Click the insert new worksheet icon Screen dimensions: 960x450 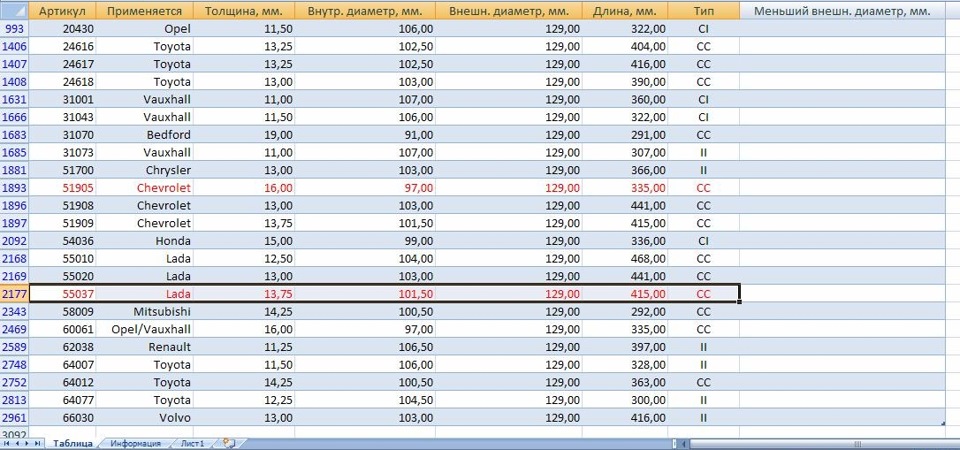click(229, 443)
